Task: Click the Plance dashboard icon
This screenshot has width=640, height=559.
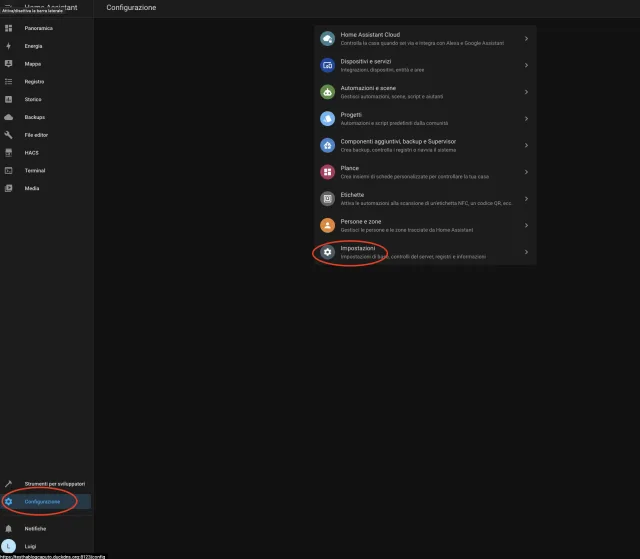Action: pos(327,172)
